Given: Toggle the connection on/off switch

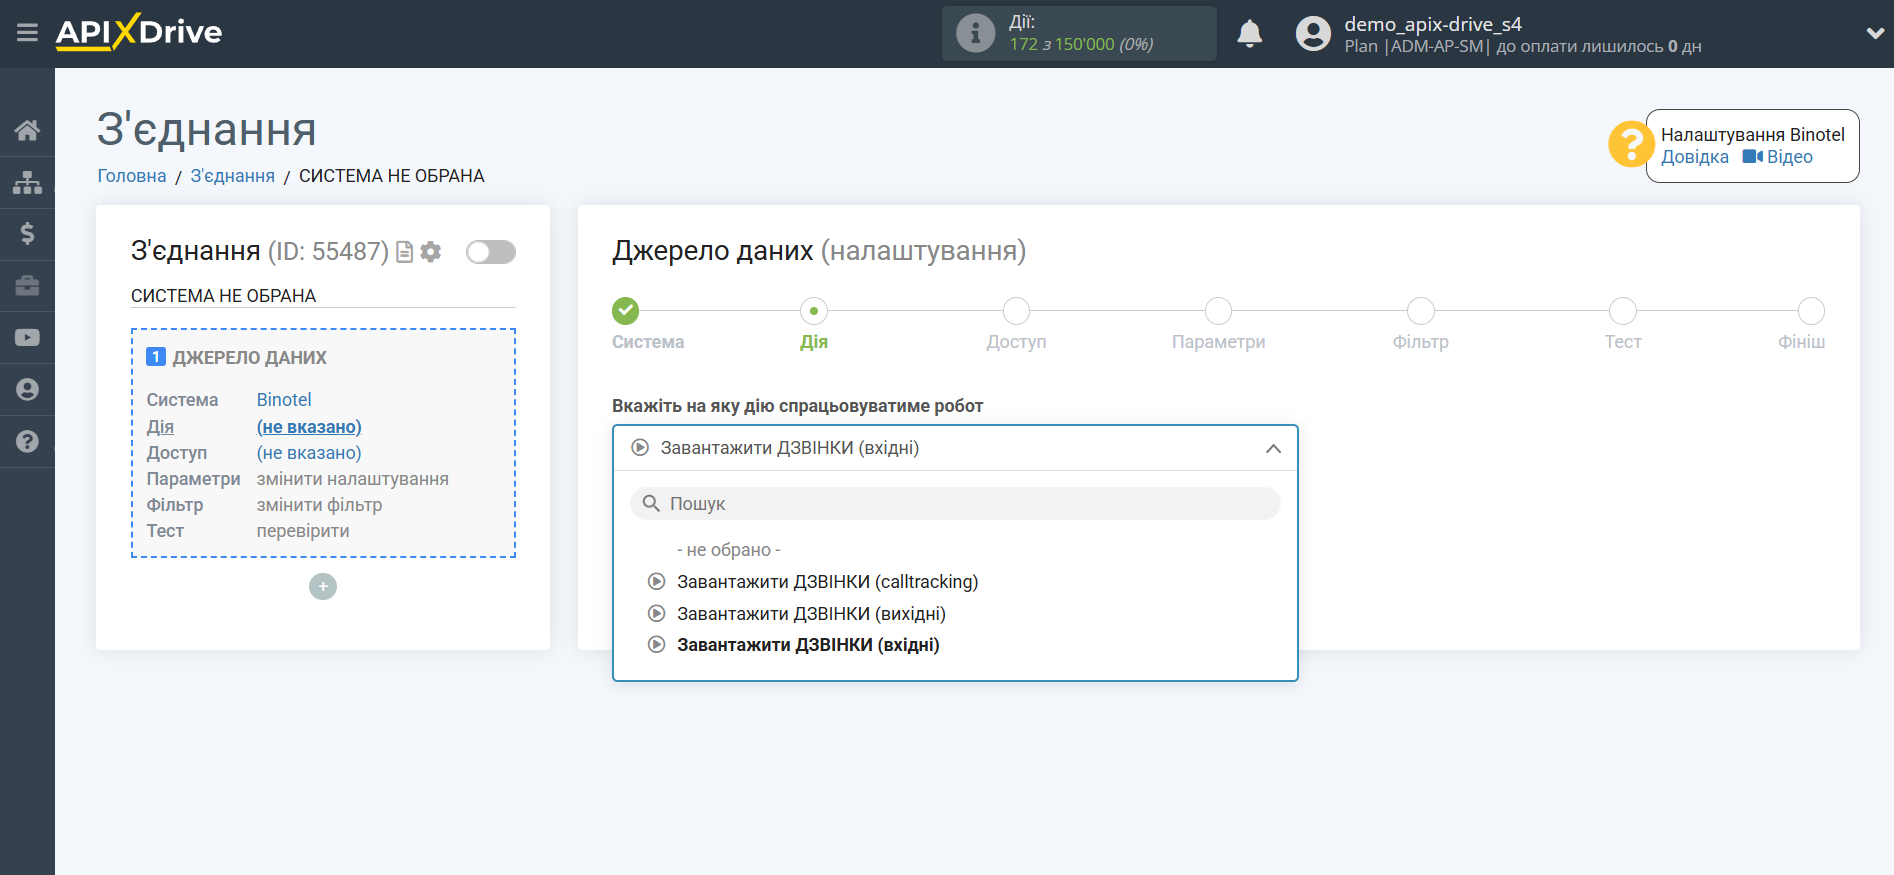Looking at the screenshot, I should (491, 252).
